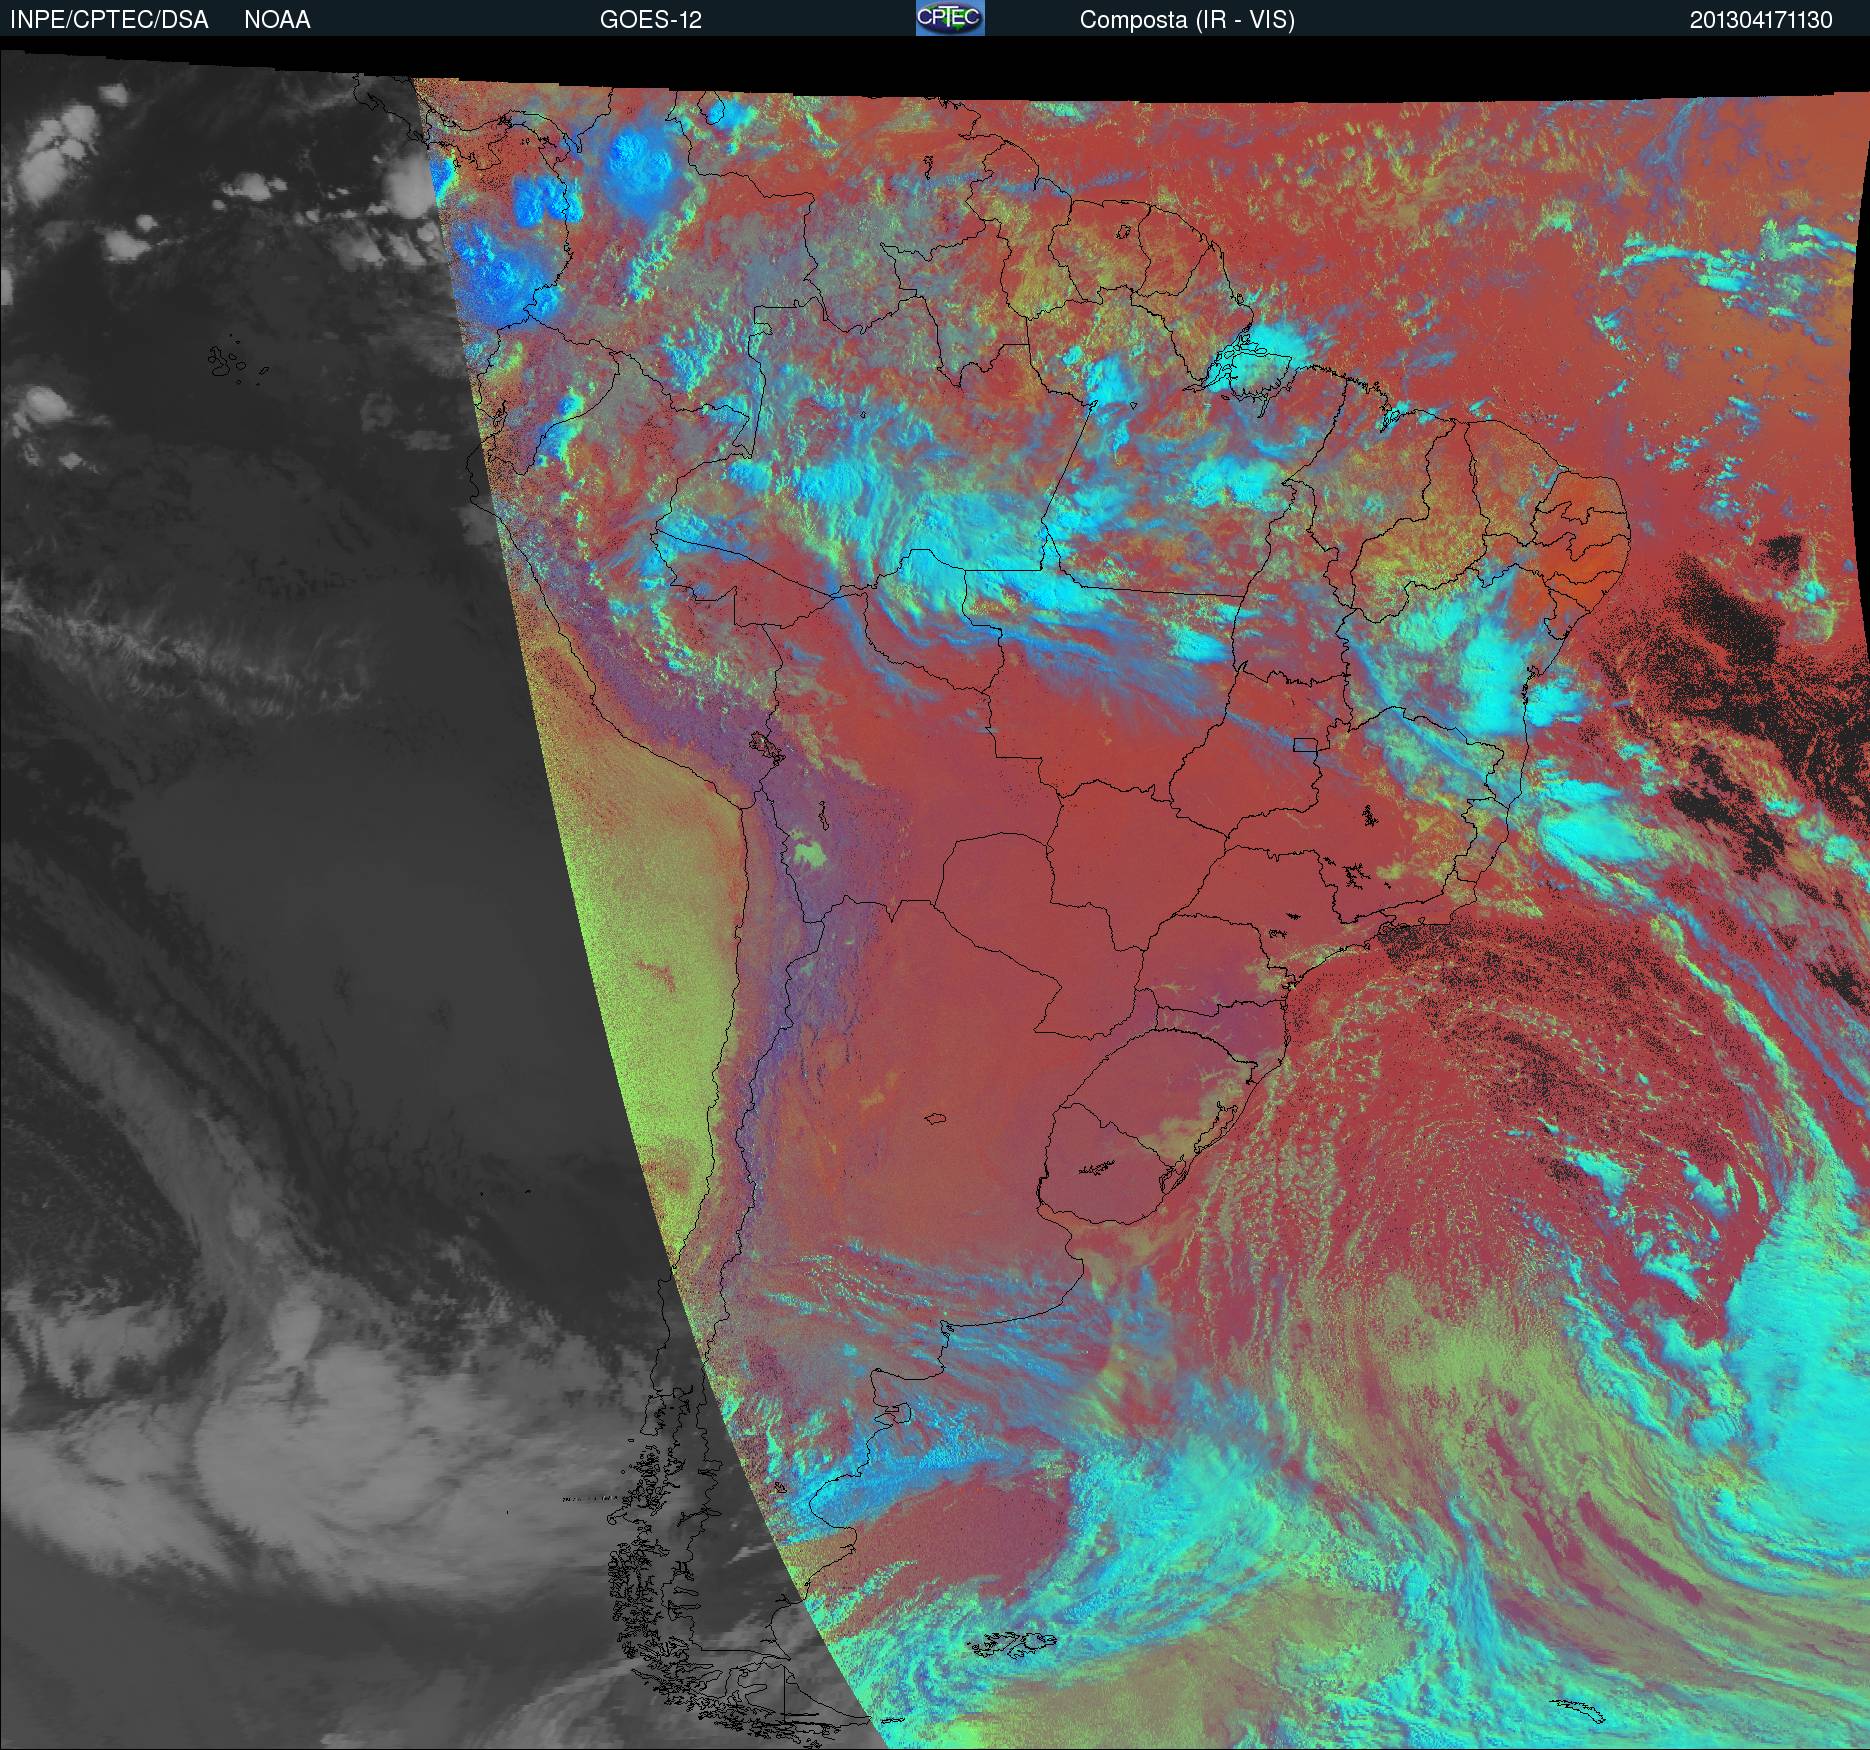
Task: Select the INPE/CPTEC/DSA header text
Action: [x=109, y=20]
